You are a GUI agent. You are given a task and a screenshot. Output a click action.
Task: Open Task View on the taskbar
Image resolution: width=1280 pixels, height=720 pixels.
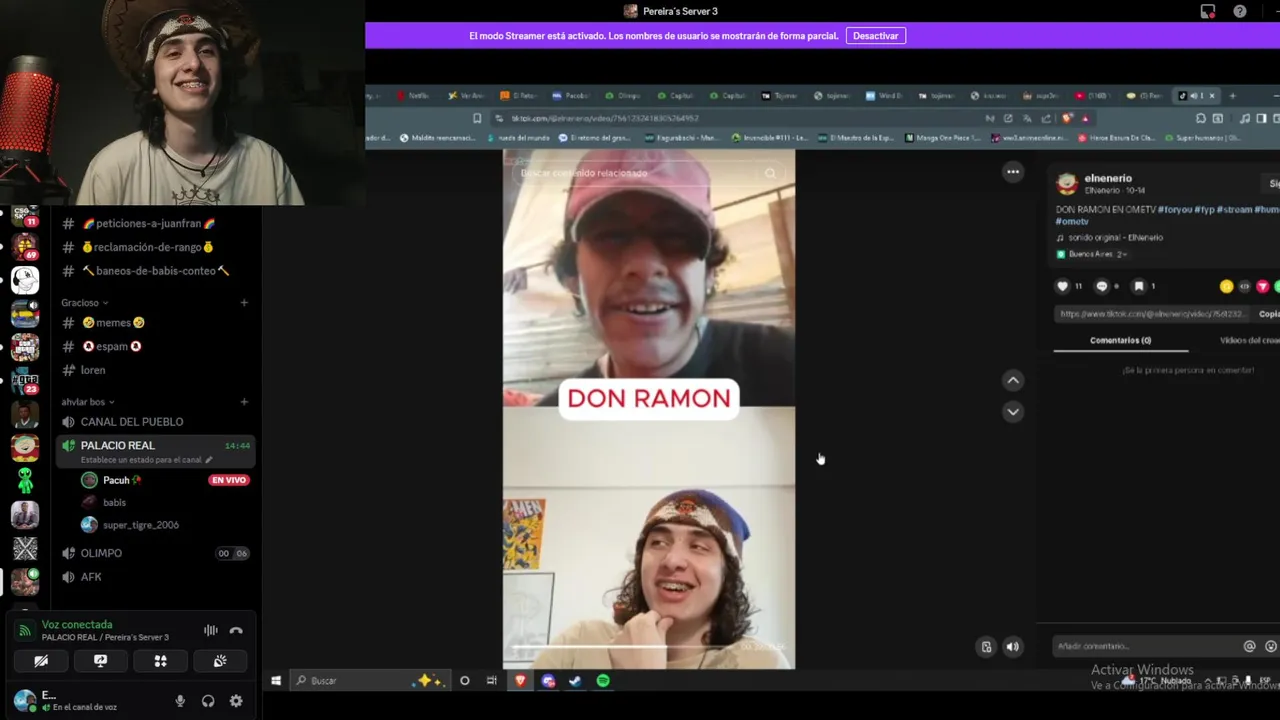pos(491,681)
